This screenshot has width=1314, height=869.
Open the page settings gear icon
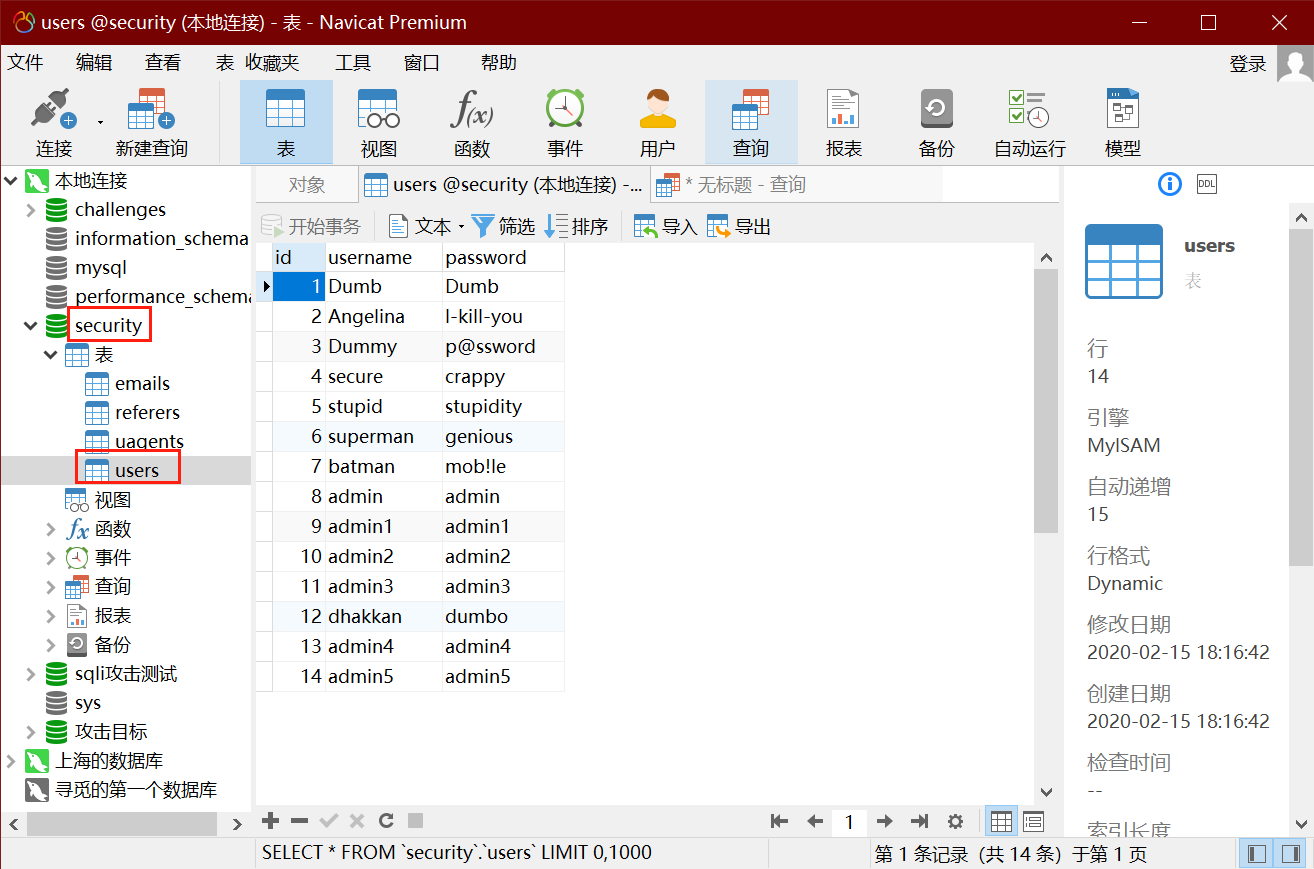tap(955, 822)
